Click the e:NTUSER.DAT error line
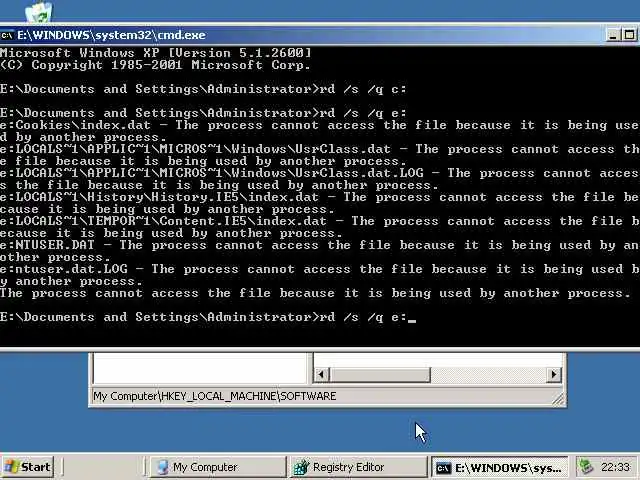The width and height of the screenshot is (640, 480). tap(320, 251)
